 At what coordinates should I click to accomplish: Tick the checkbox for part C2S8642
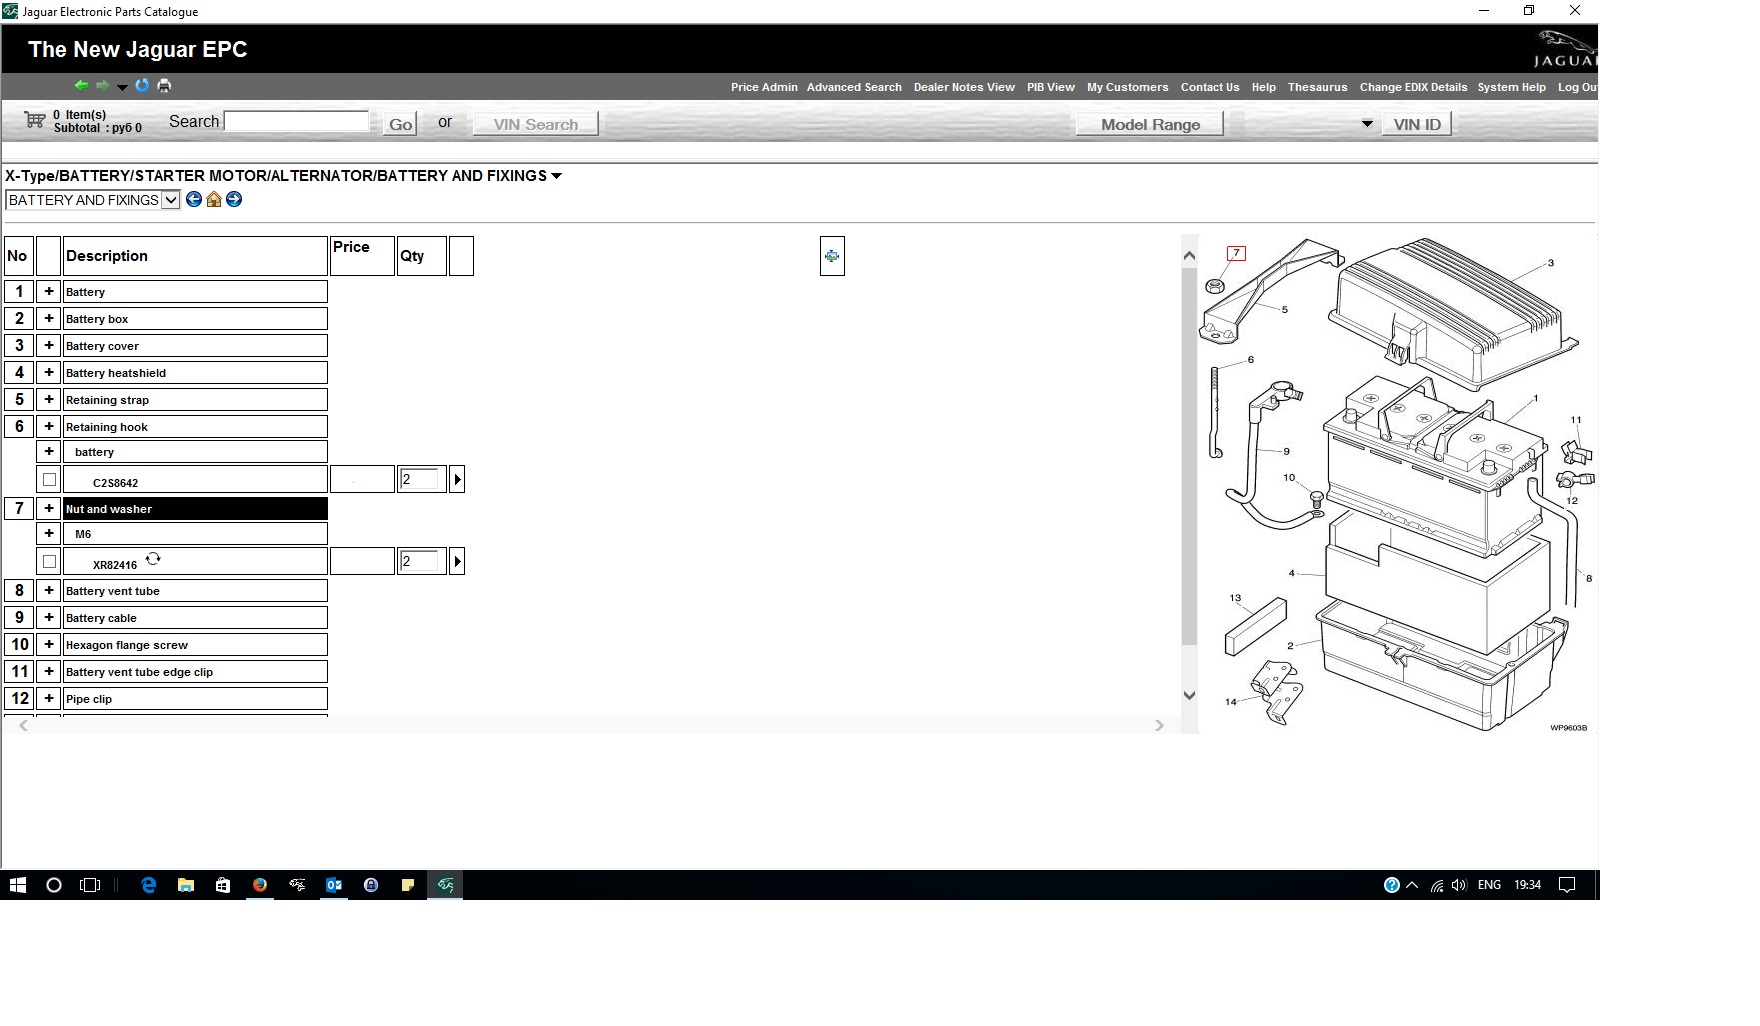click(49, 480)
